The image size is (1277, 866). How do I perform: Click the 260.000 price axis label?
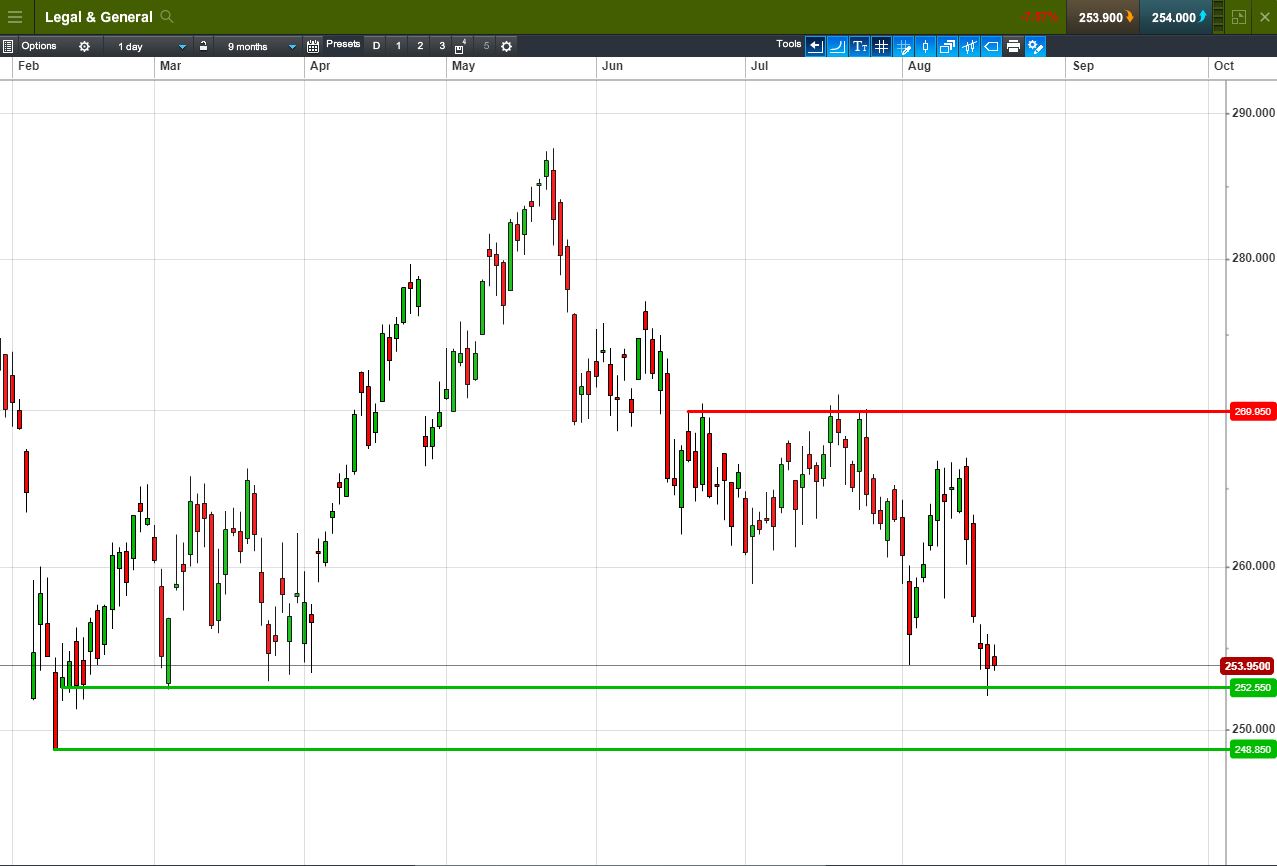(x=1252, y=566)
